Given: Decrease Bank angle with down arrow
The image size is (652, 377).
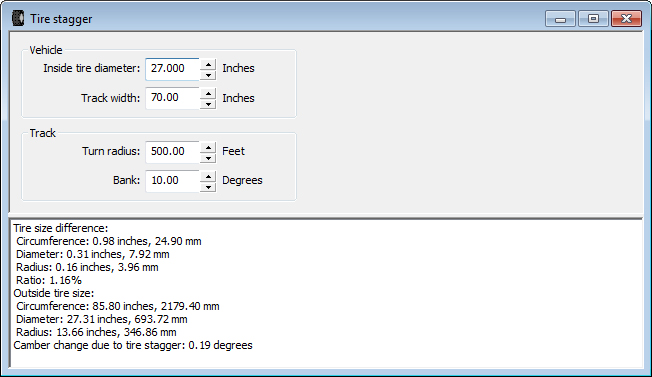Looking at the screenshot, I should [x=208, y=187].
